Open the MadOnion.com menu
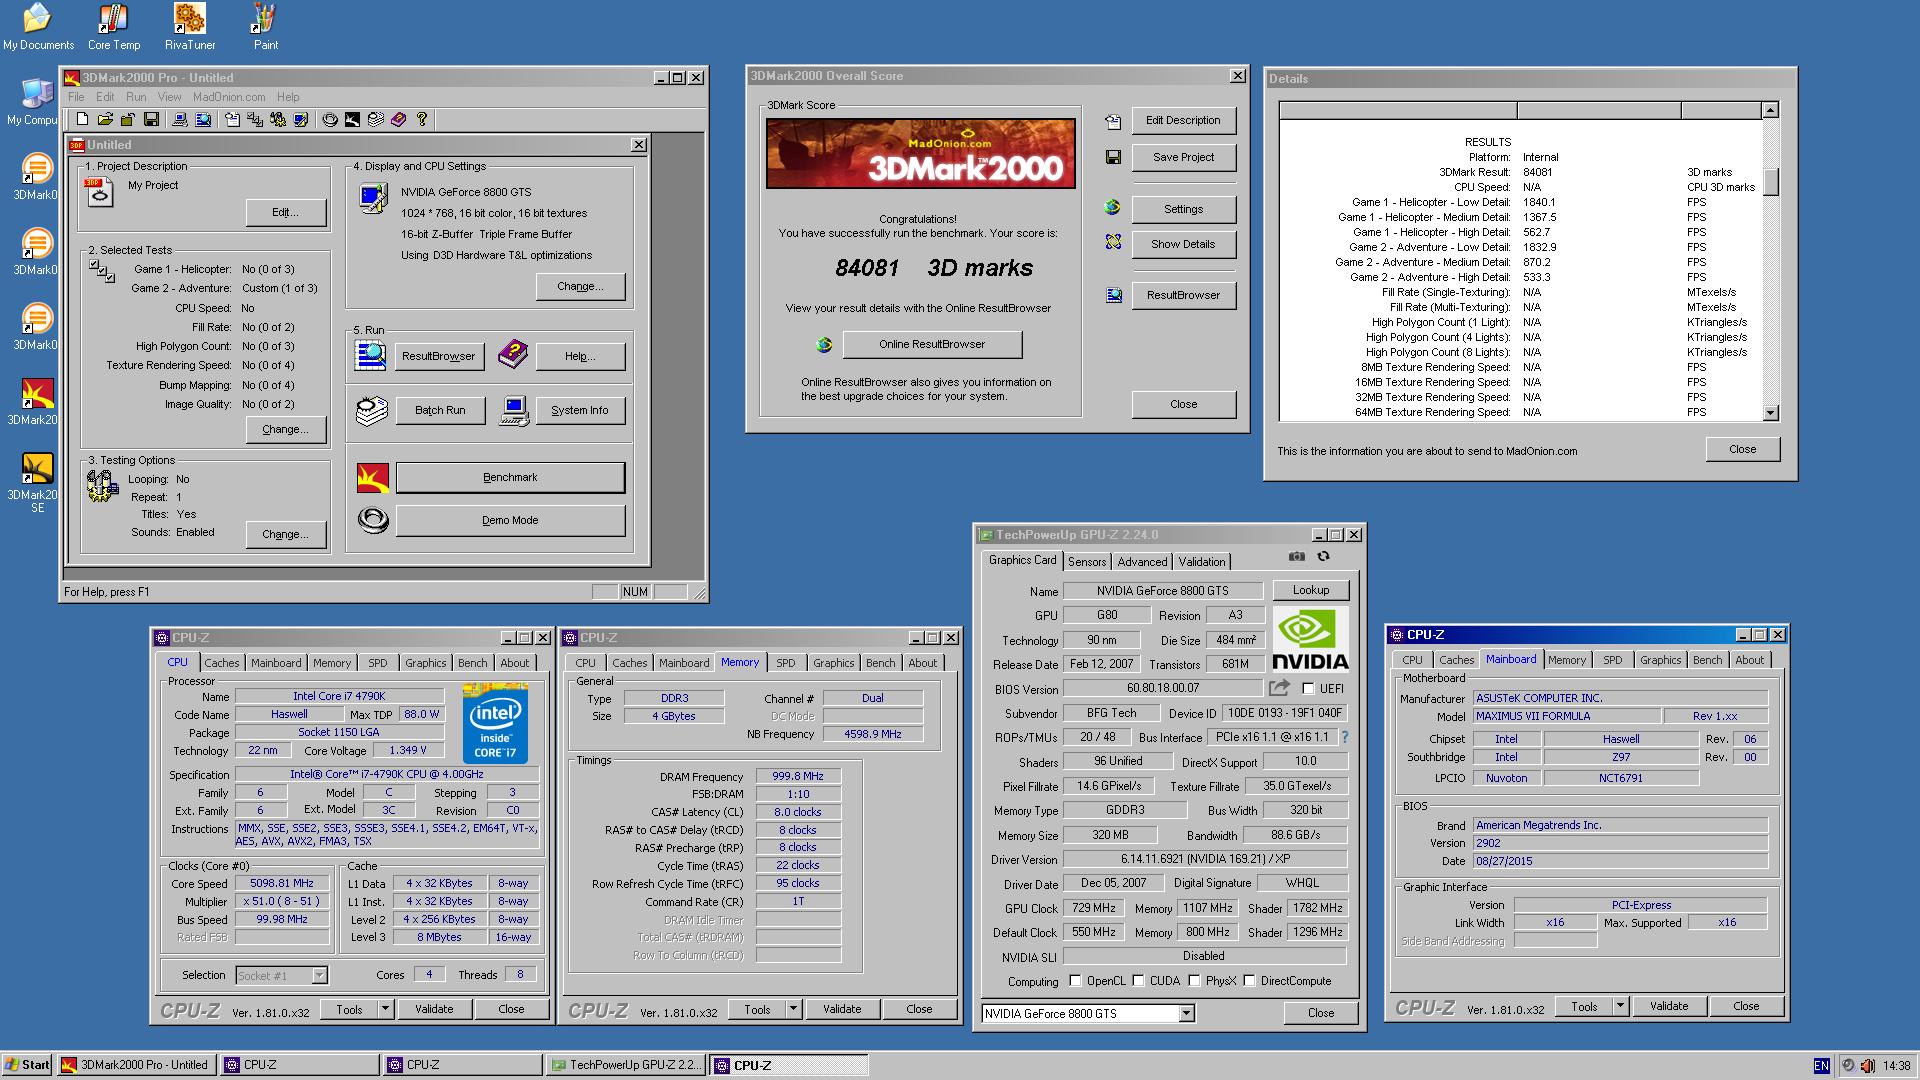 [x=229, y=97]
